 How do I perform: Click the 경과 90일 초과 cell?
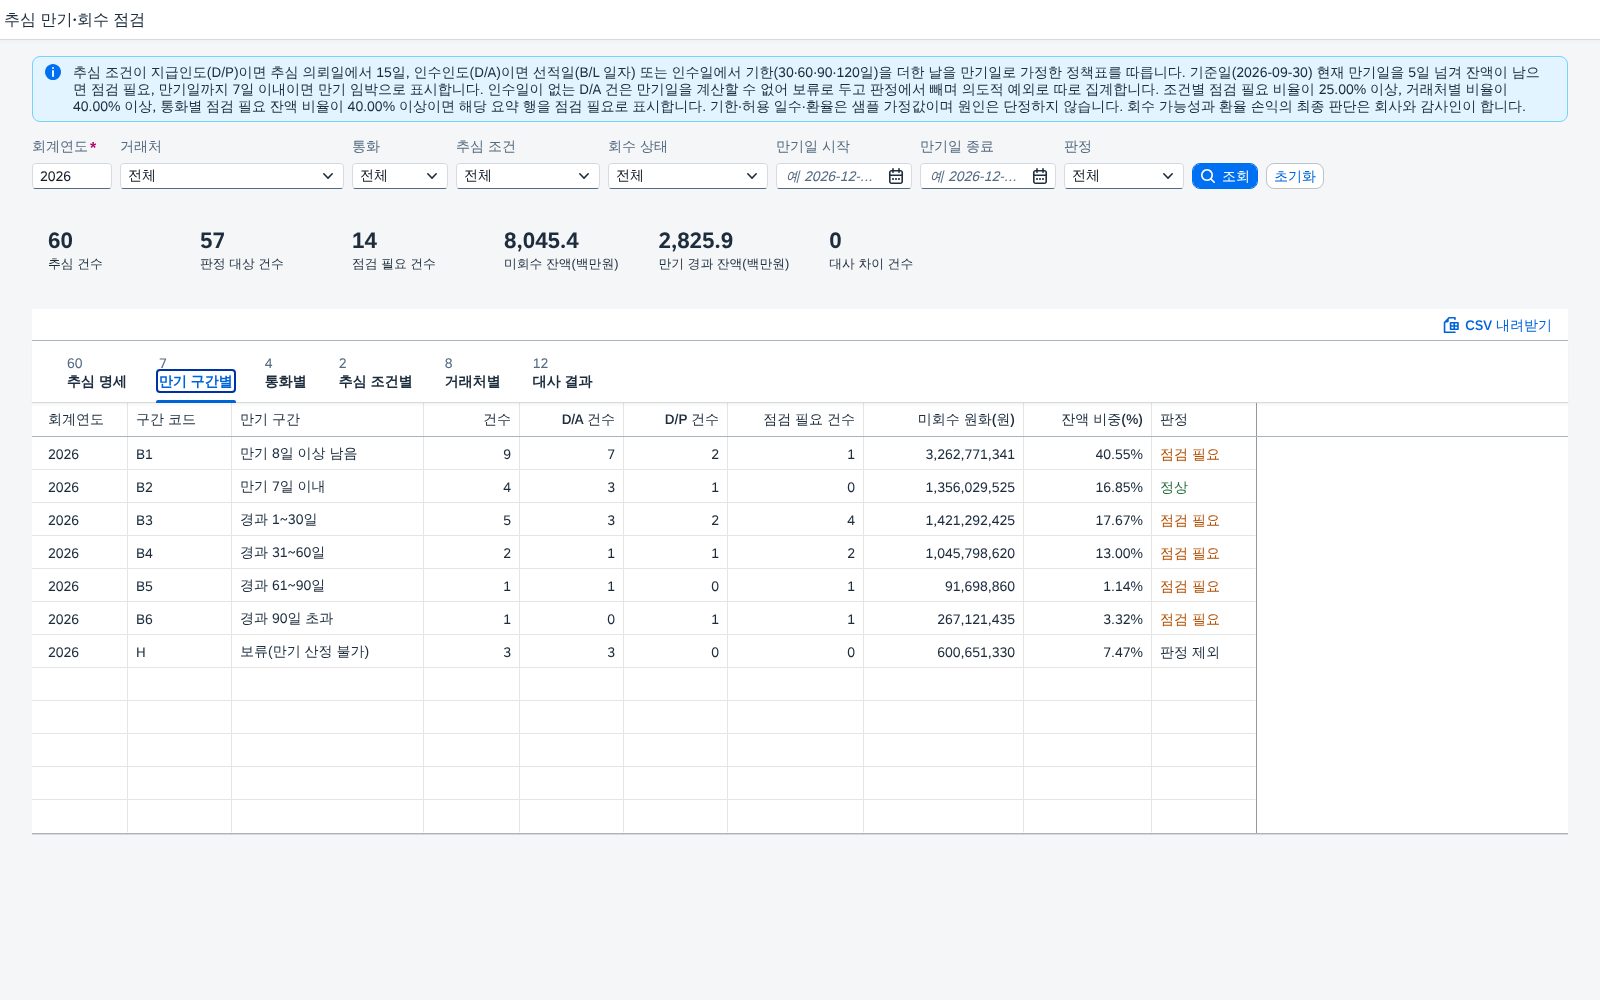[x=327, y=619]
